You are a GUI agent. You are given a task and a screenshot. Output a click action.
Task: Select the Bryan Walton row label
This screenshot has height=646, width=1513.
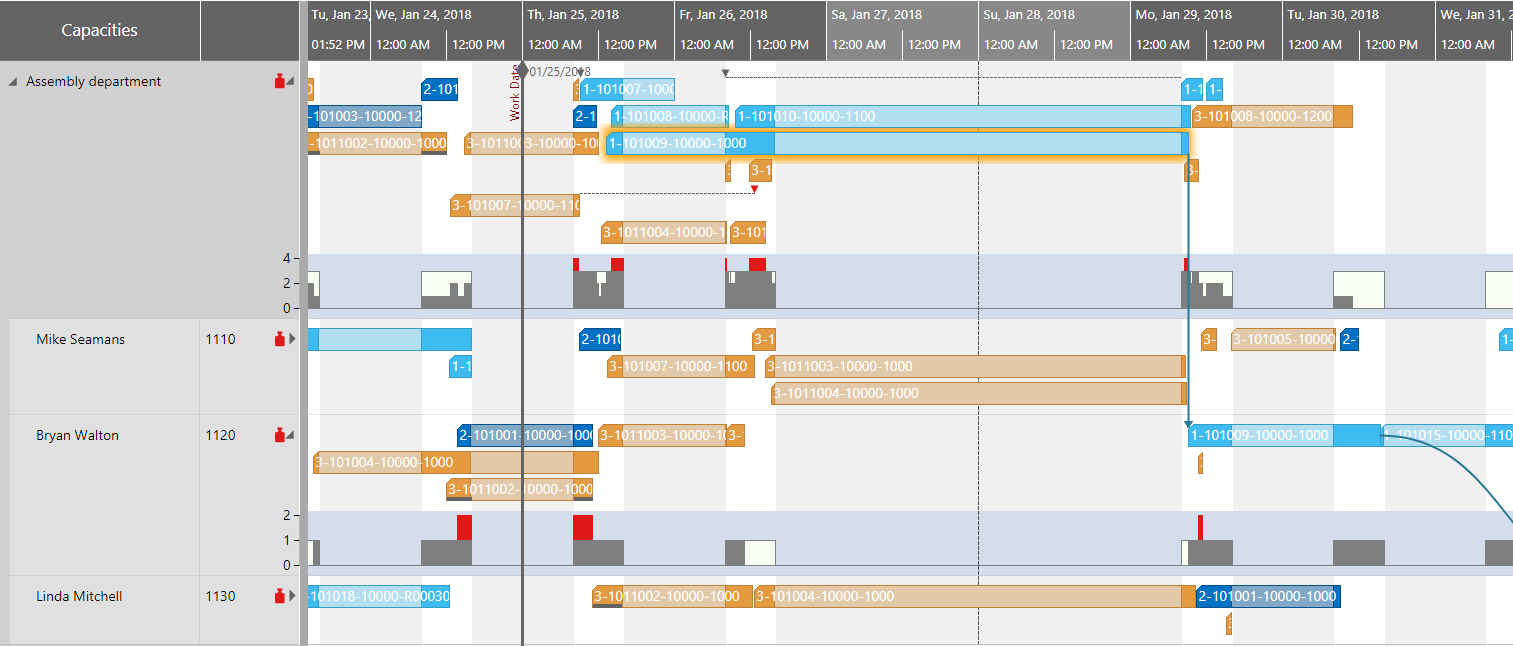coord(77,435)
